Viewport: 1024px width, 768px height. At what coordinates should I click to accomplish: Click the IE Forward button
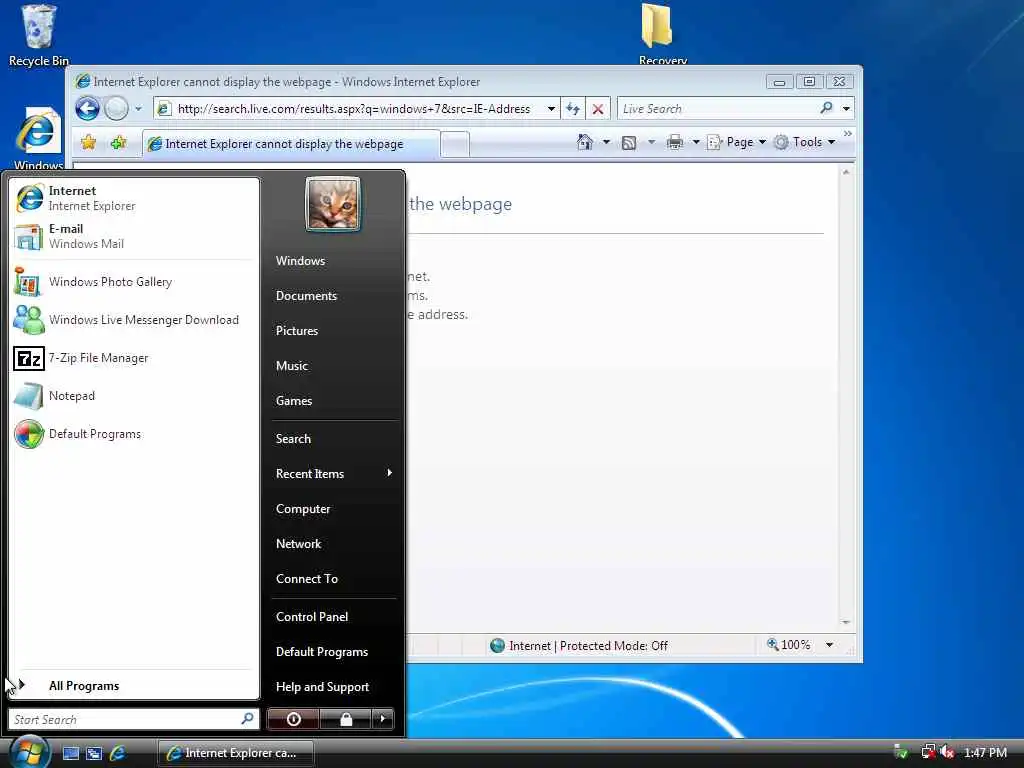(x=116, y=108)
